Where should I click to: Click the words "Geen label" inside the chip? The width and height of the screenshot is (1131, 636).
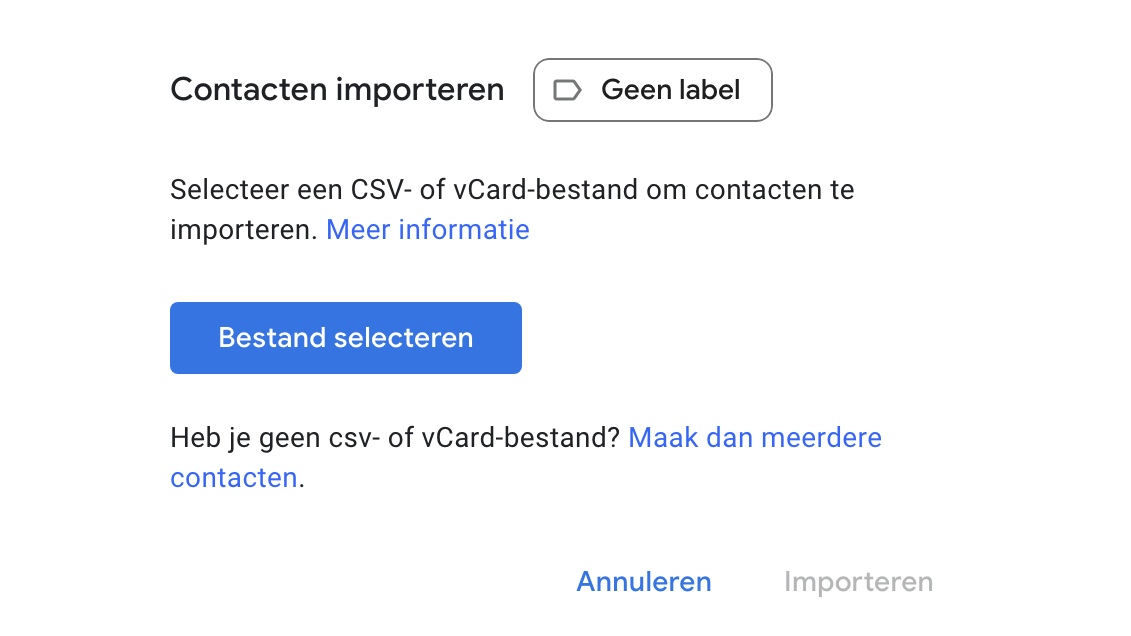(670, 90)
